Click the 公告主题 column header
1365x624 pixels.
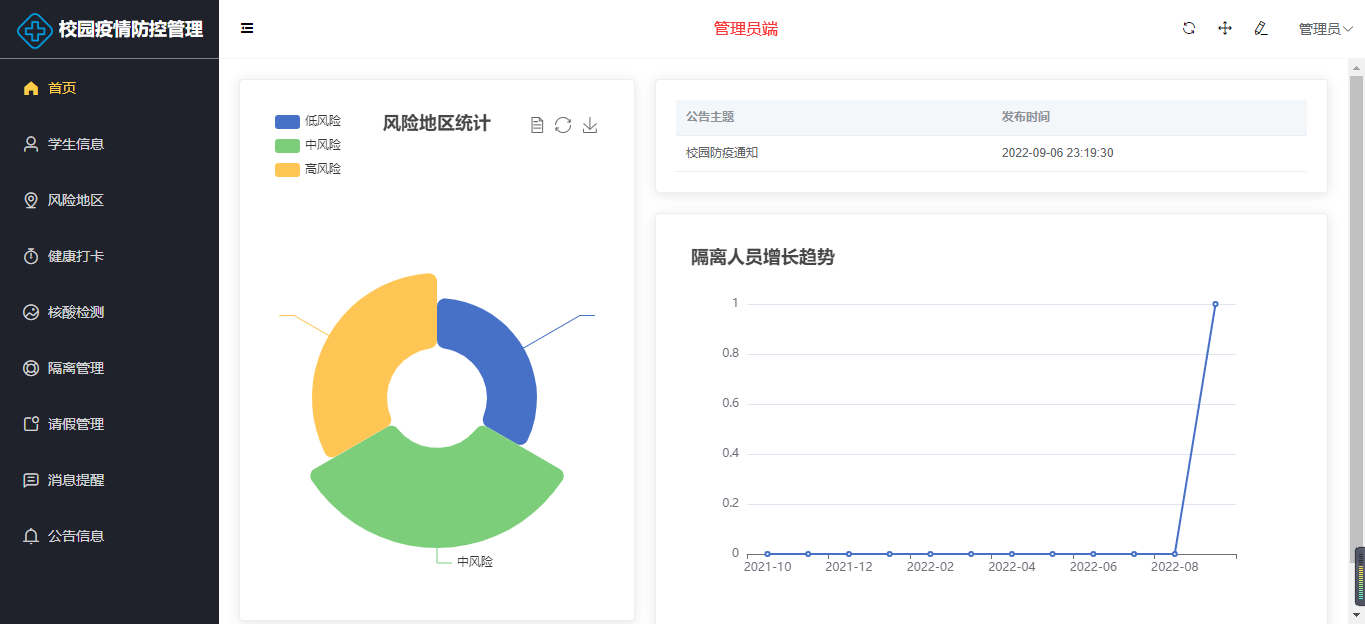(710, 117)
